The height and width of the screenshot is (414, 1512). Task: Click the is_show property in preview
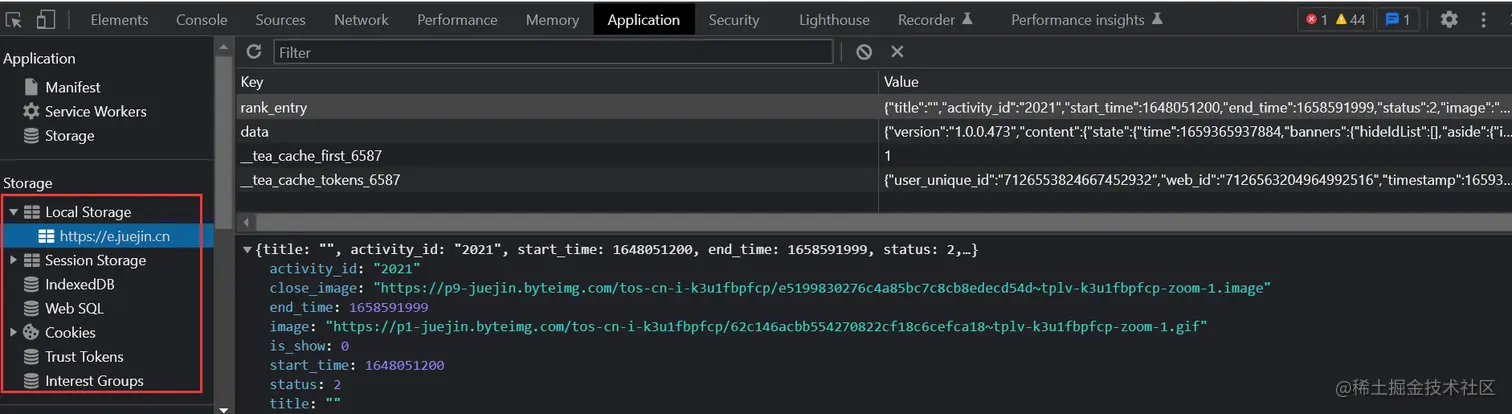point(297,346)
